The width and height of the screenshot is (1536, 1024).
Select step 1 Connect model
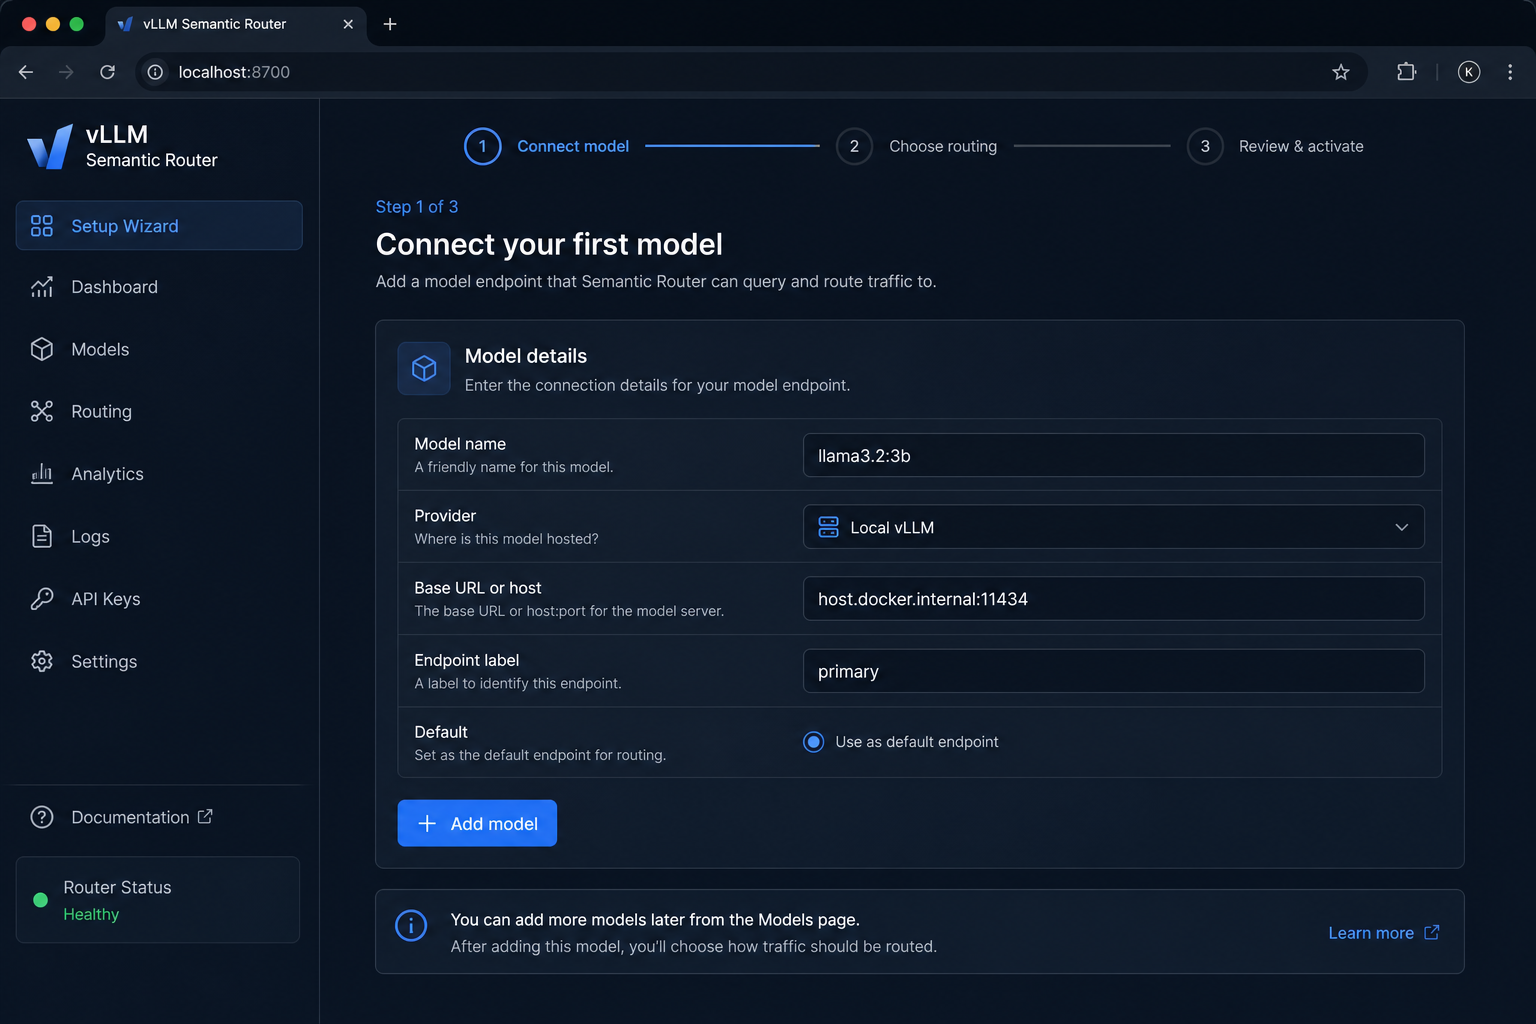(x=547, y=146)
